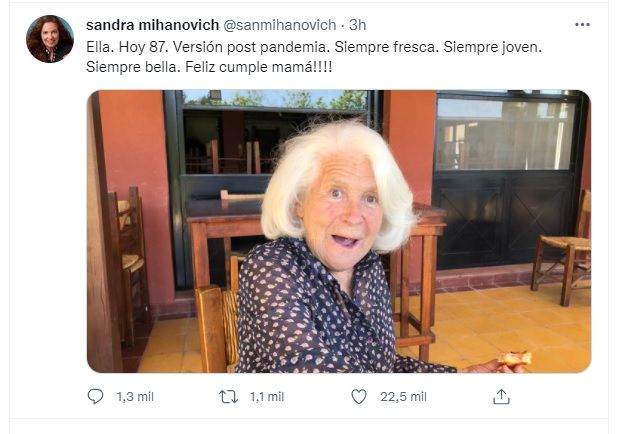Retweet this post using the arrows icon

point(228,397)
